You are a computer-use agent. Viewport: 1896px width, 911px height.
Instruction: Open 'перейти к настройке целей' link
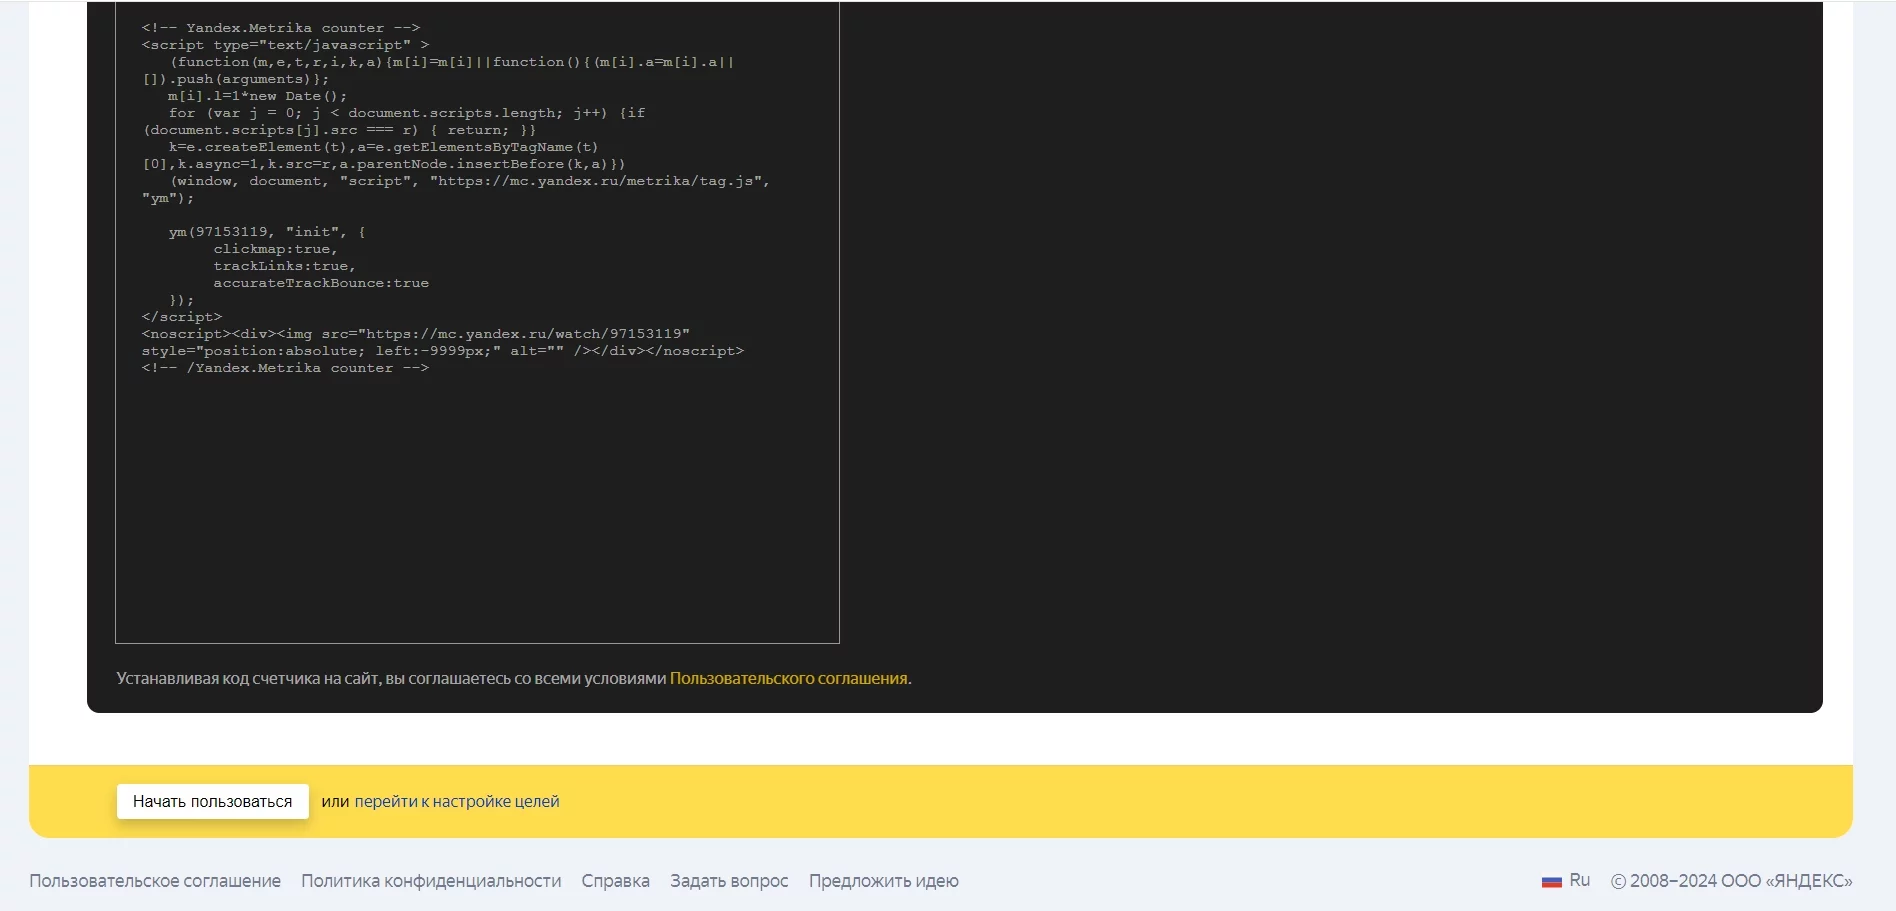[x=457, y=801]
